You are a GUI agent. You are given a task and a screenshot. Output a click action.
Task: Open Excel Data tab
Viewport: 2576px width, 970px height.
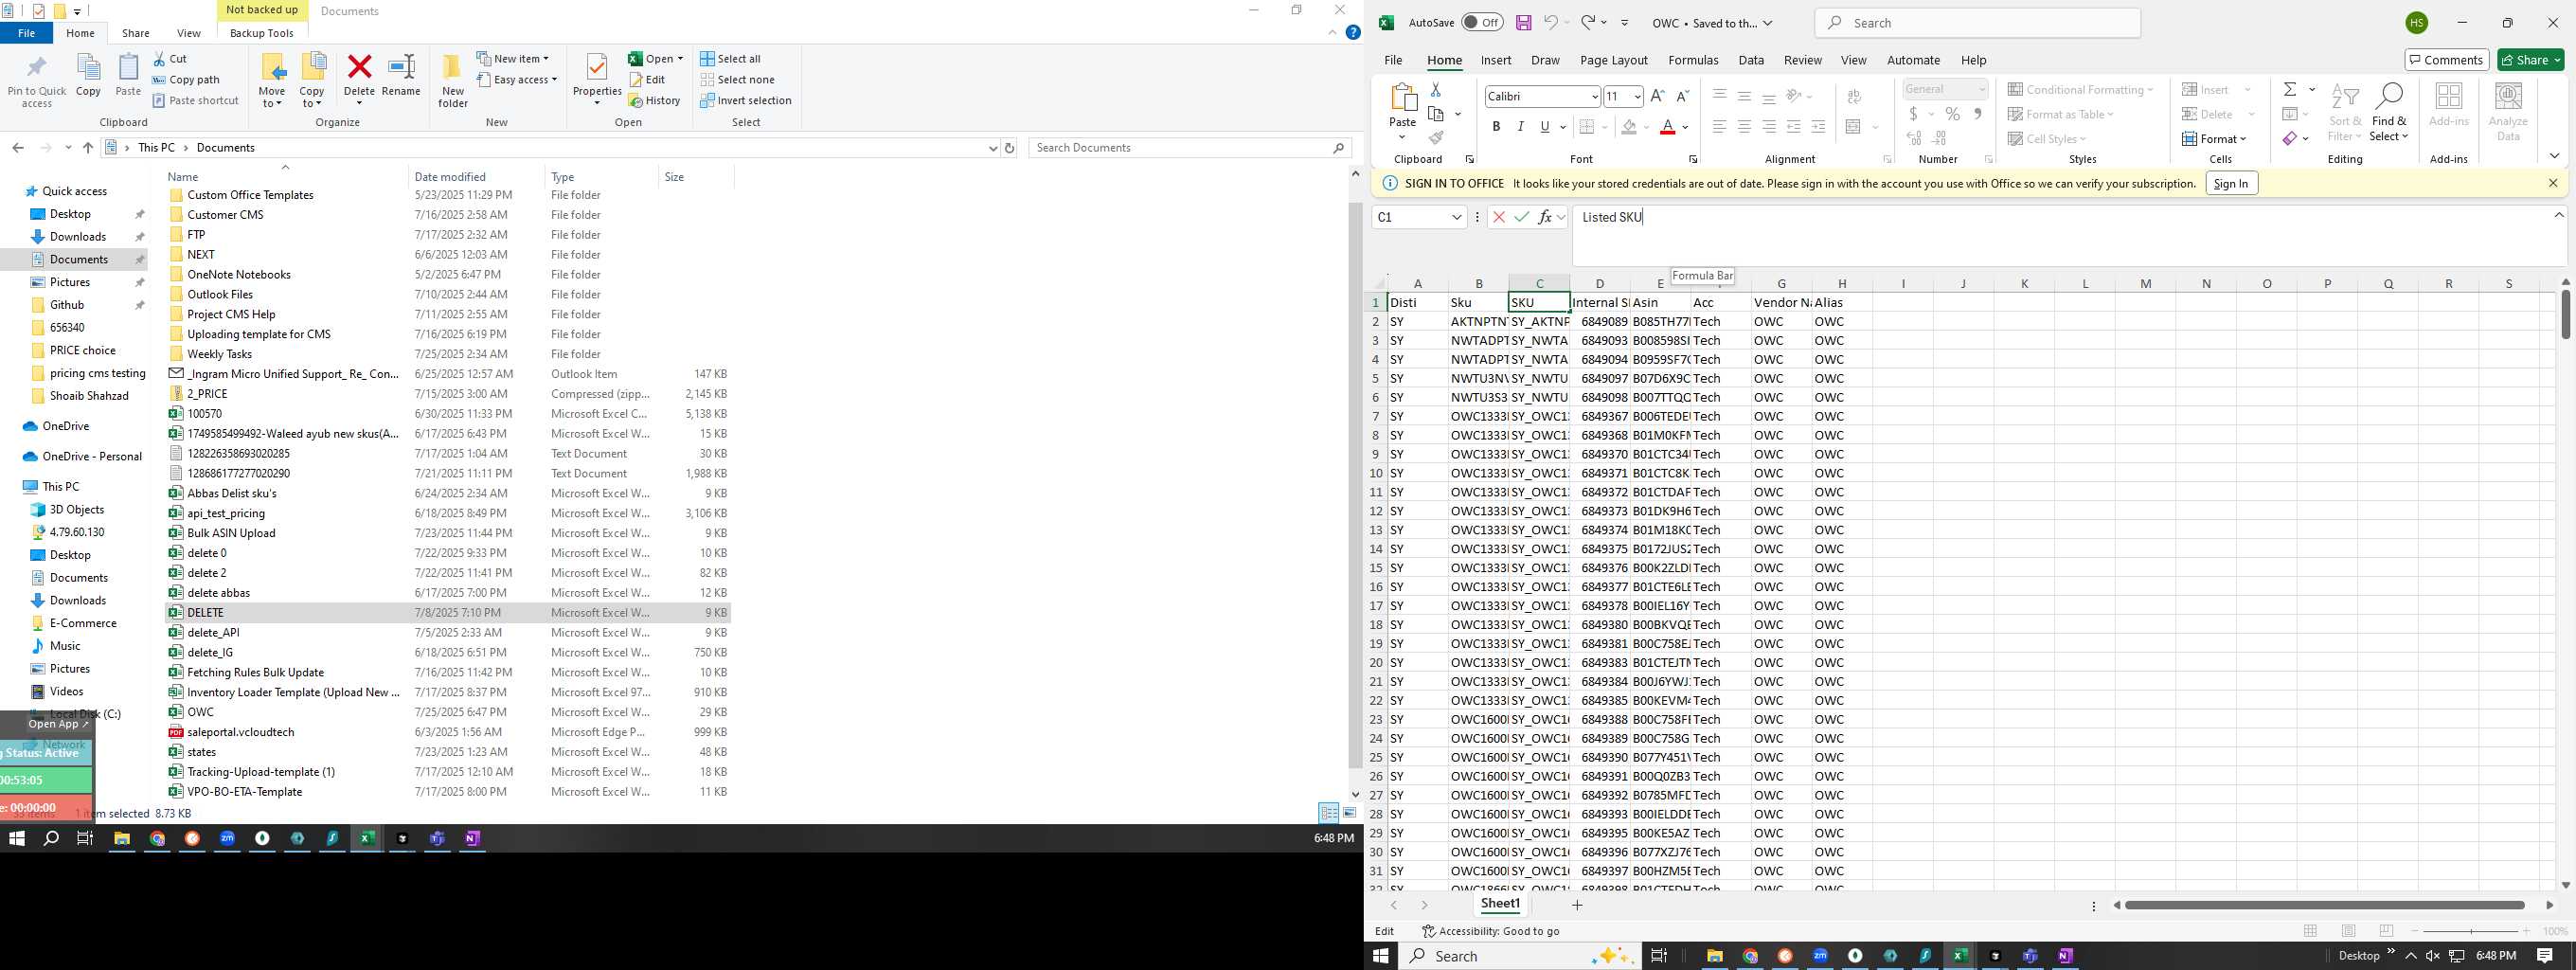1751,60
